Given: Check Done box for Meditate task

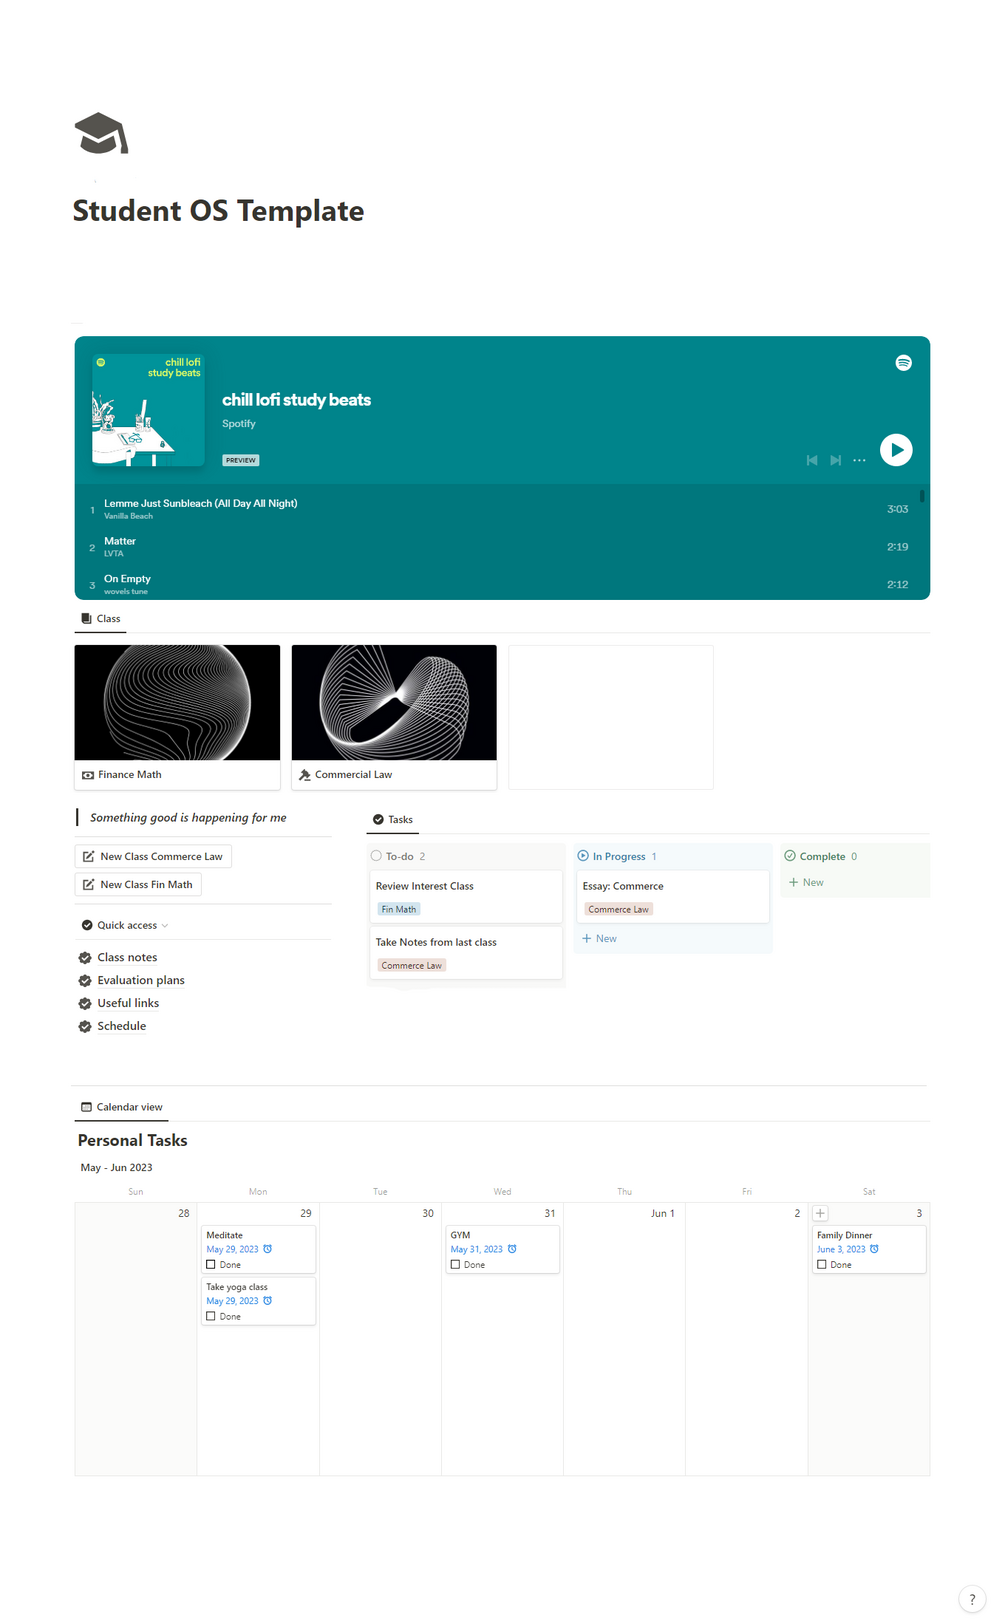Looking at the screenshot, I should click(211, 1265).
